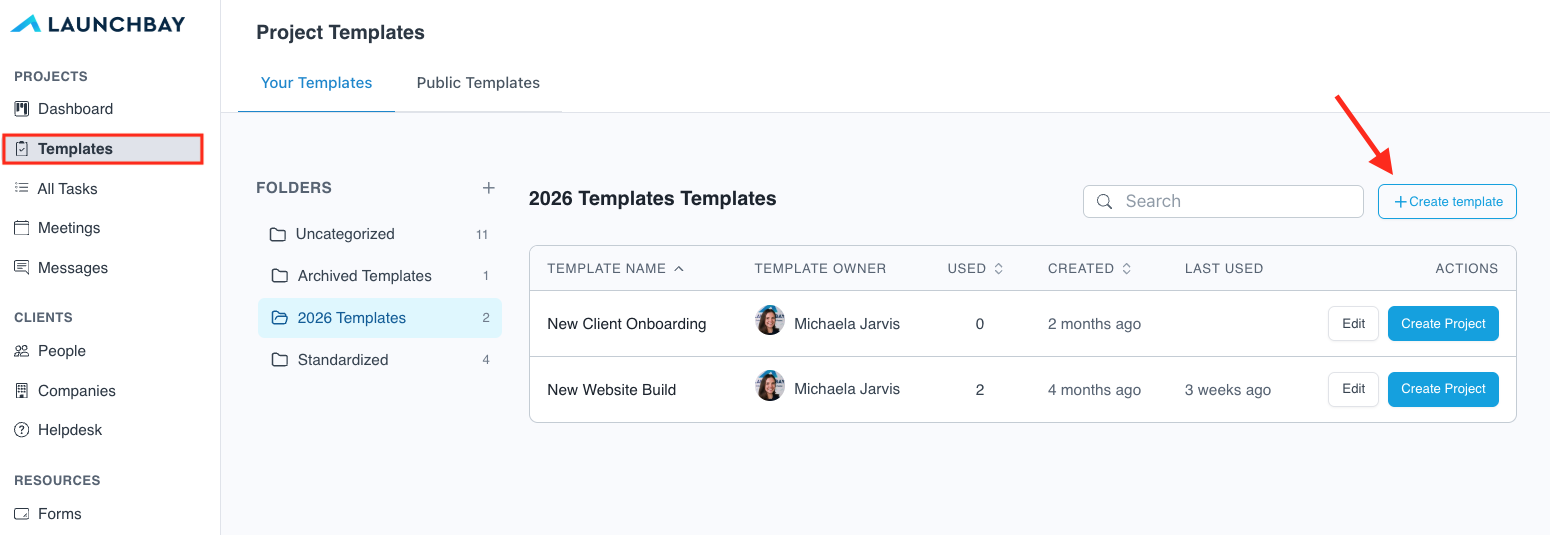
Task: Click the Companies building icon
Action: point(21,391)
